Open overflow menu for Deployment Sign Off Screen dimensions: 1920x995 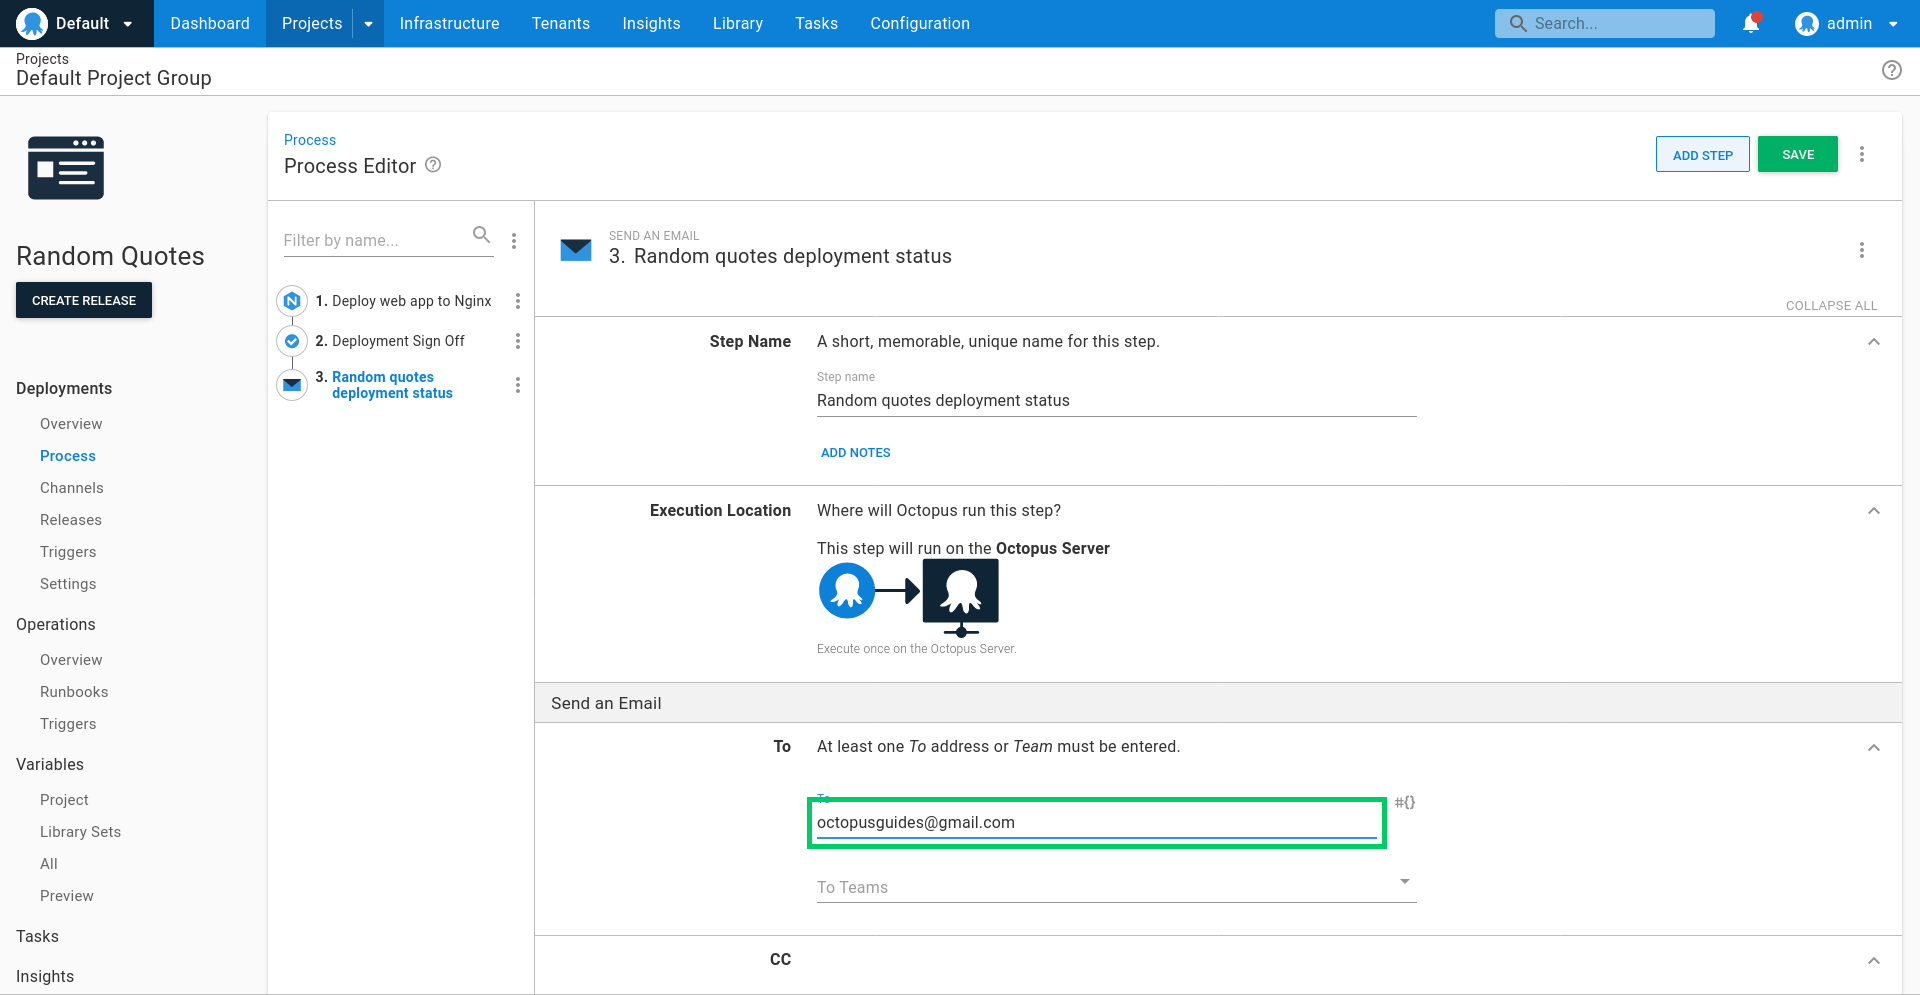pos(518,341)
